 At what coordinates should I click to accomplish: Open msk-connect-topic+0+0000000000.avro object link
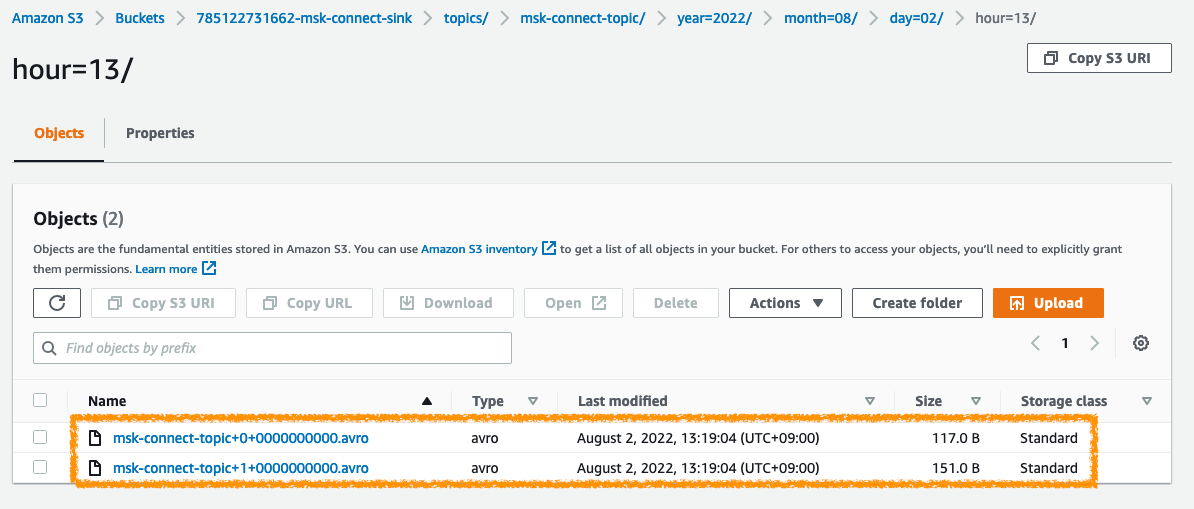pos(241,438)
